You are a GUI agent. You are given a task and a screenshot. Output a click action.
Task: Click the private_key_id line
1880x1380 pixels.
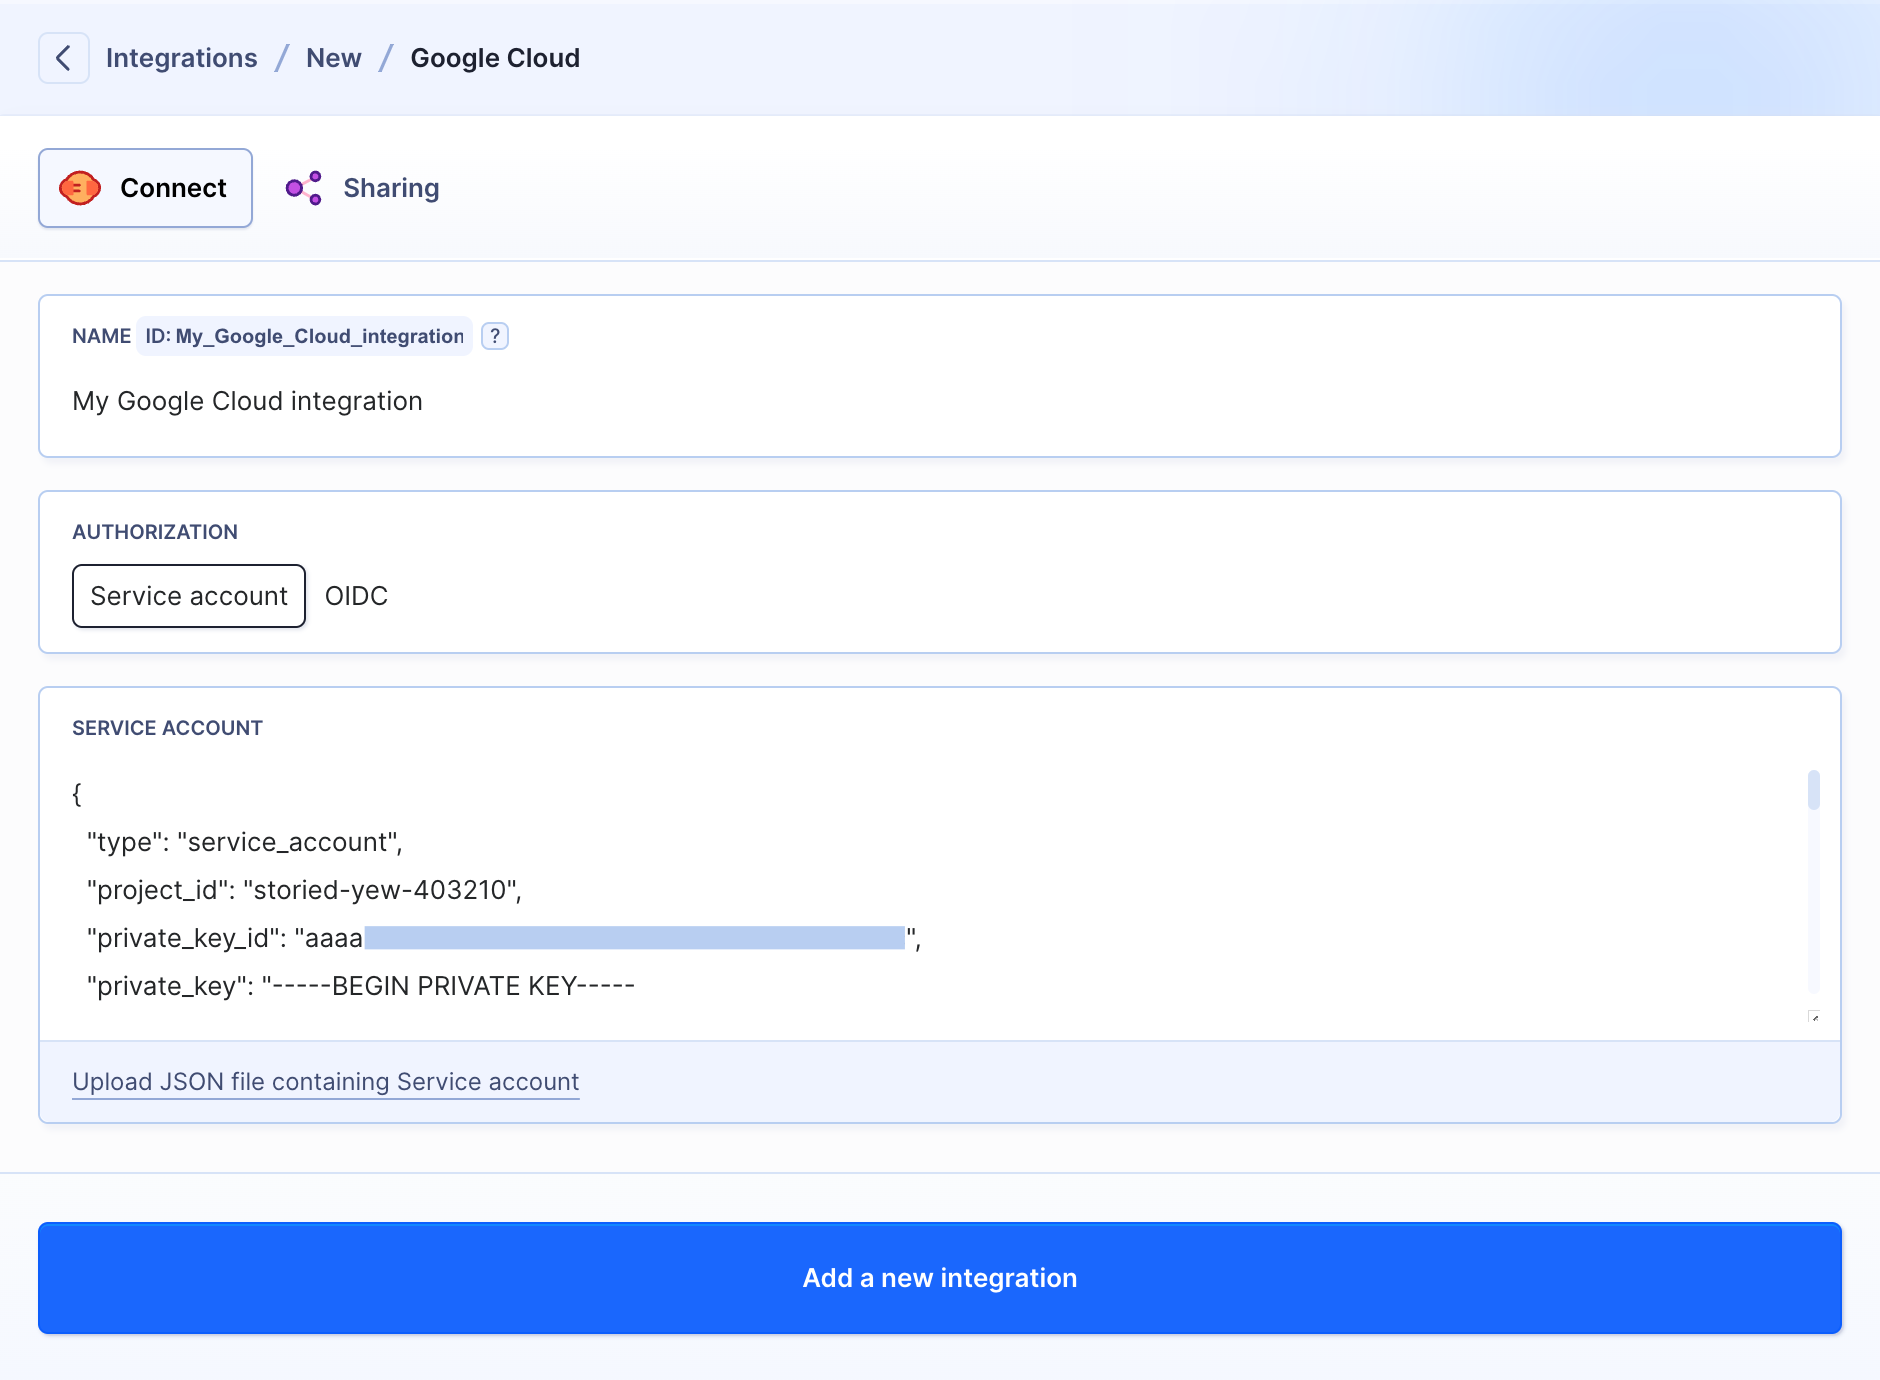pyautogui.click(x=504, y=938)
